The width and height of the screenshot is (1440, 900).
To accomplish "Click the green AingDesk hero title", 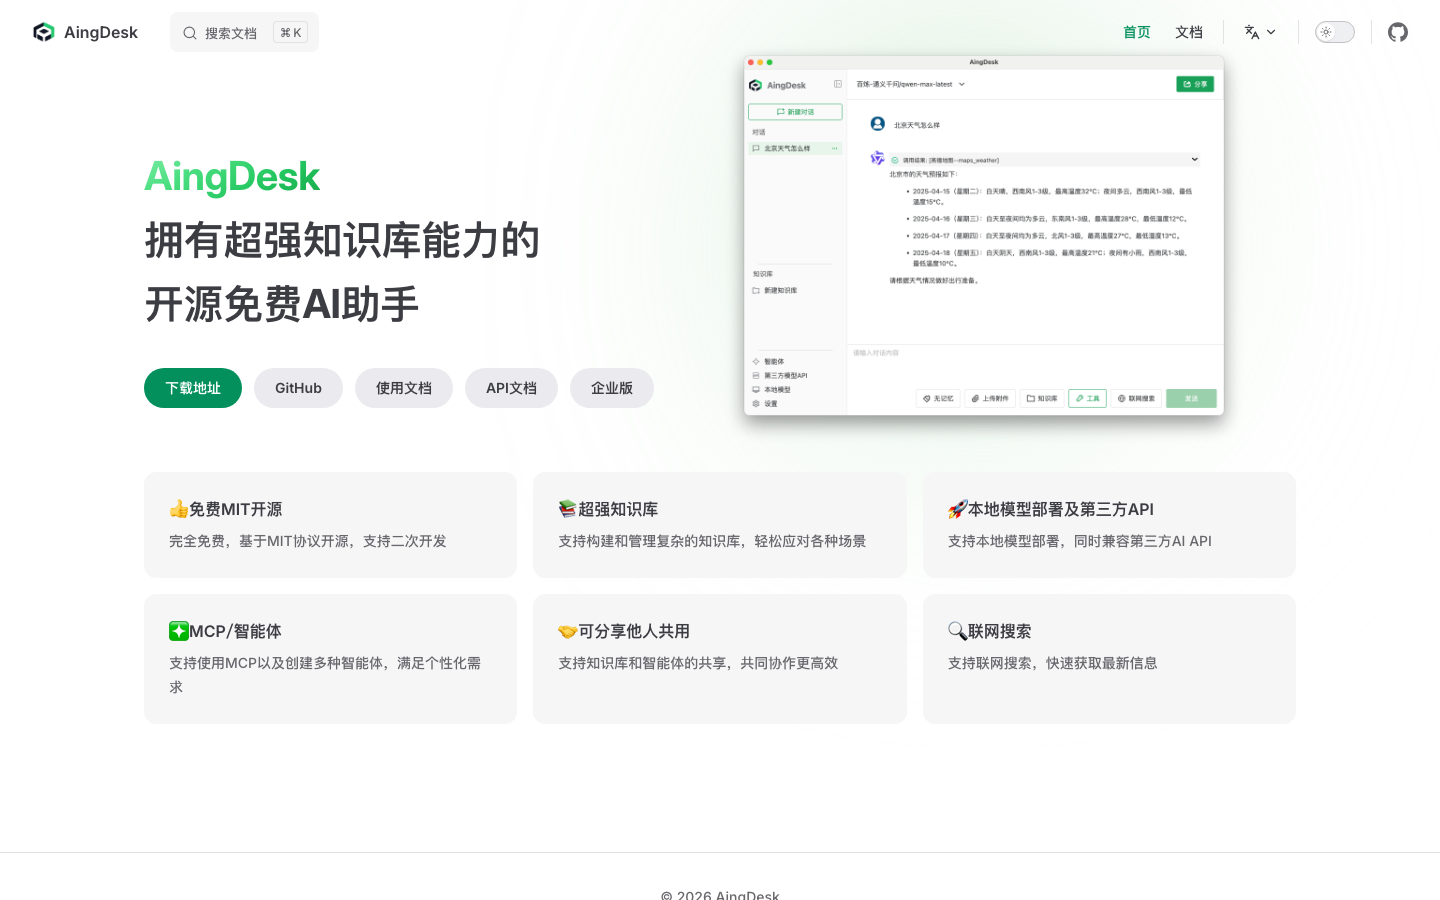I will (x=232, y=177).
